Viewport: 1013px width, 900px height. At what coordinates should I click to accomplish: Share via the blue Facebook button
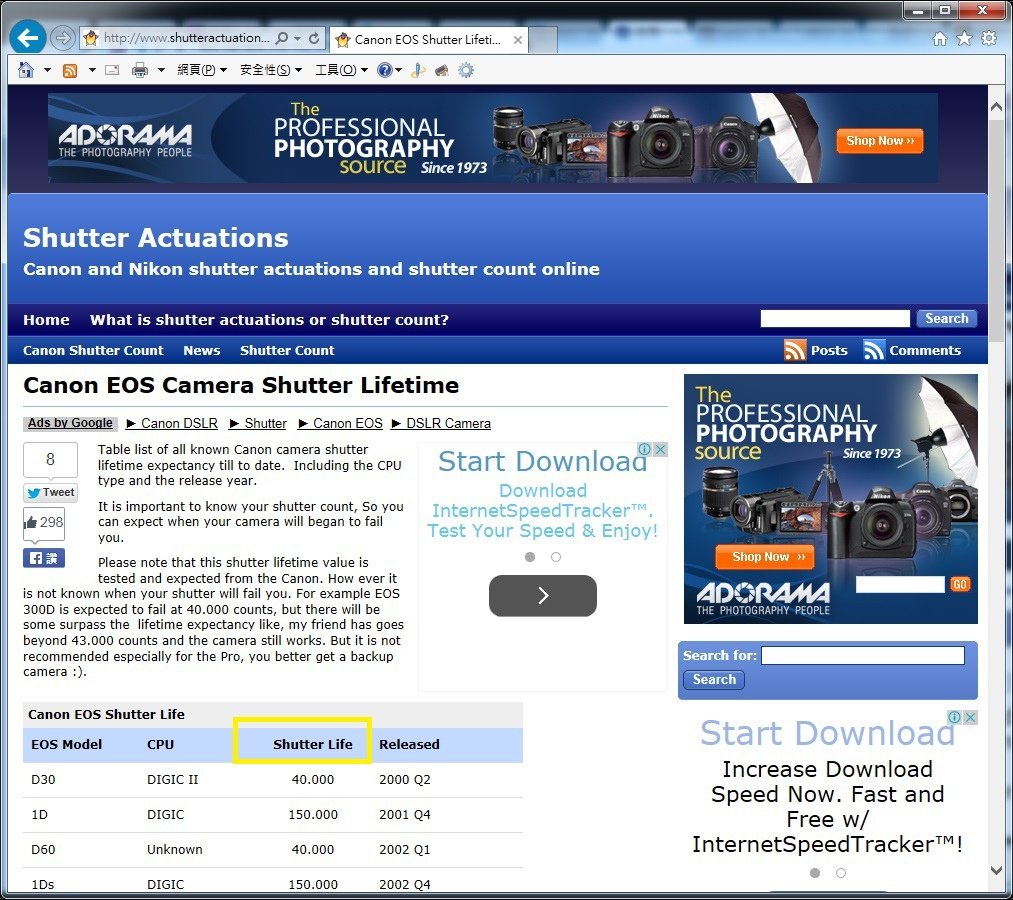pyautogui.click(x=44, y=558)
